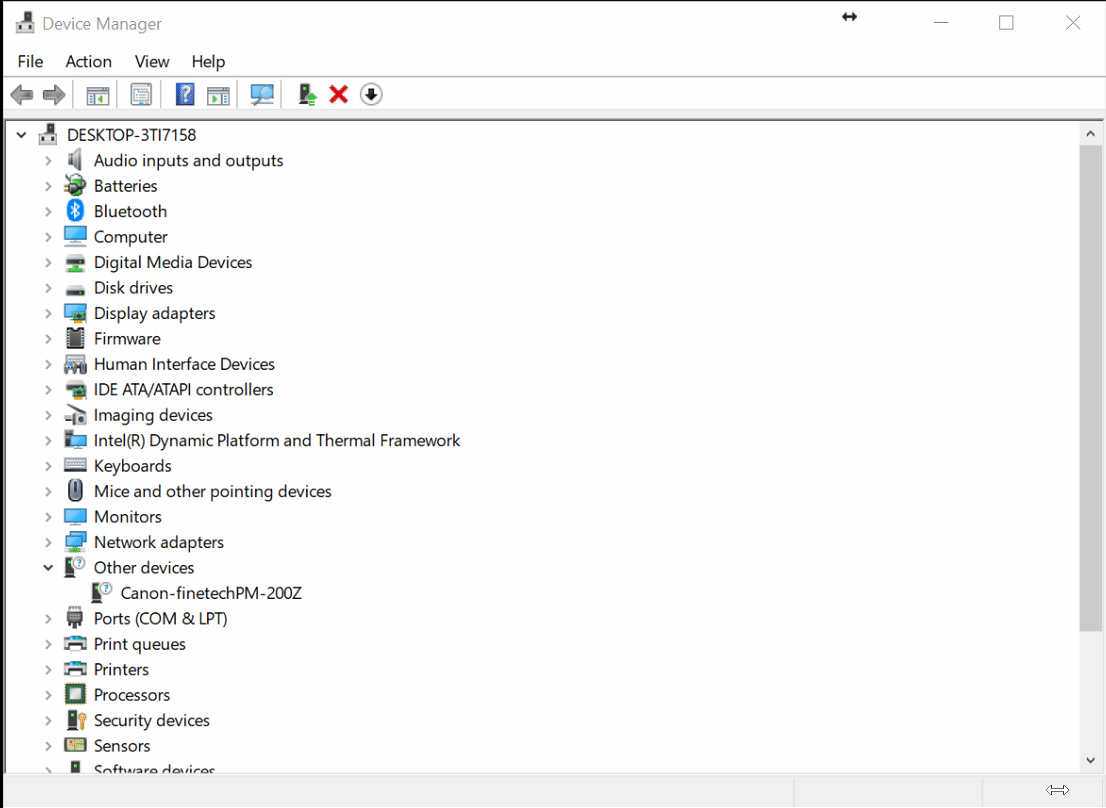Minimize the Device Manager window
This screenshot has height=808, width=1106.
[941, 23]
